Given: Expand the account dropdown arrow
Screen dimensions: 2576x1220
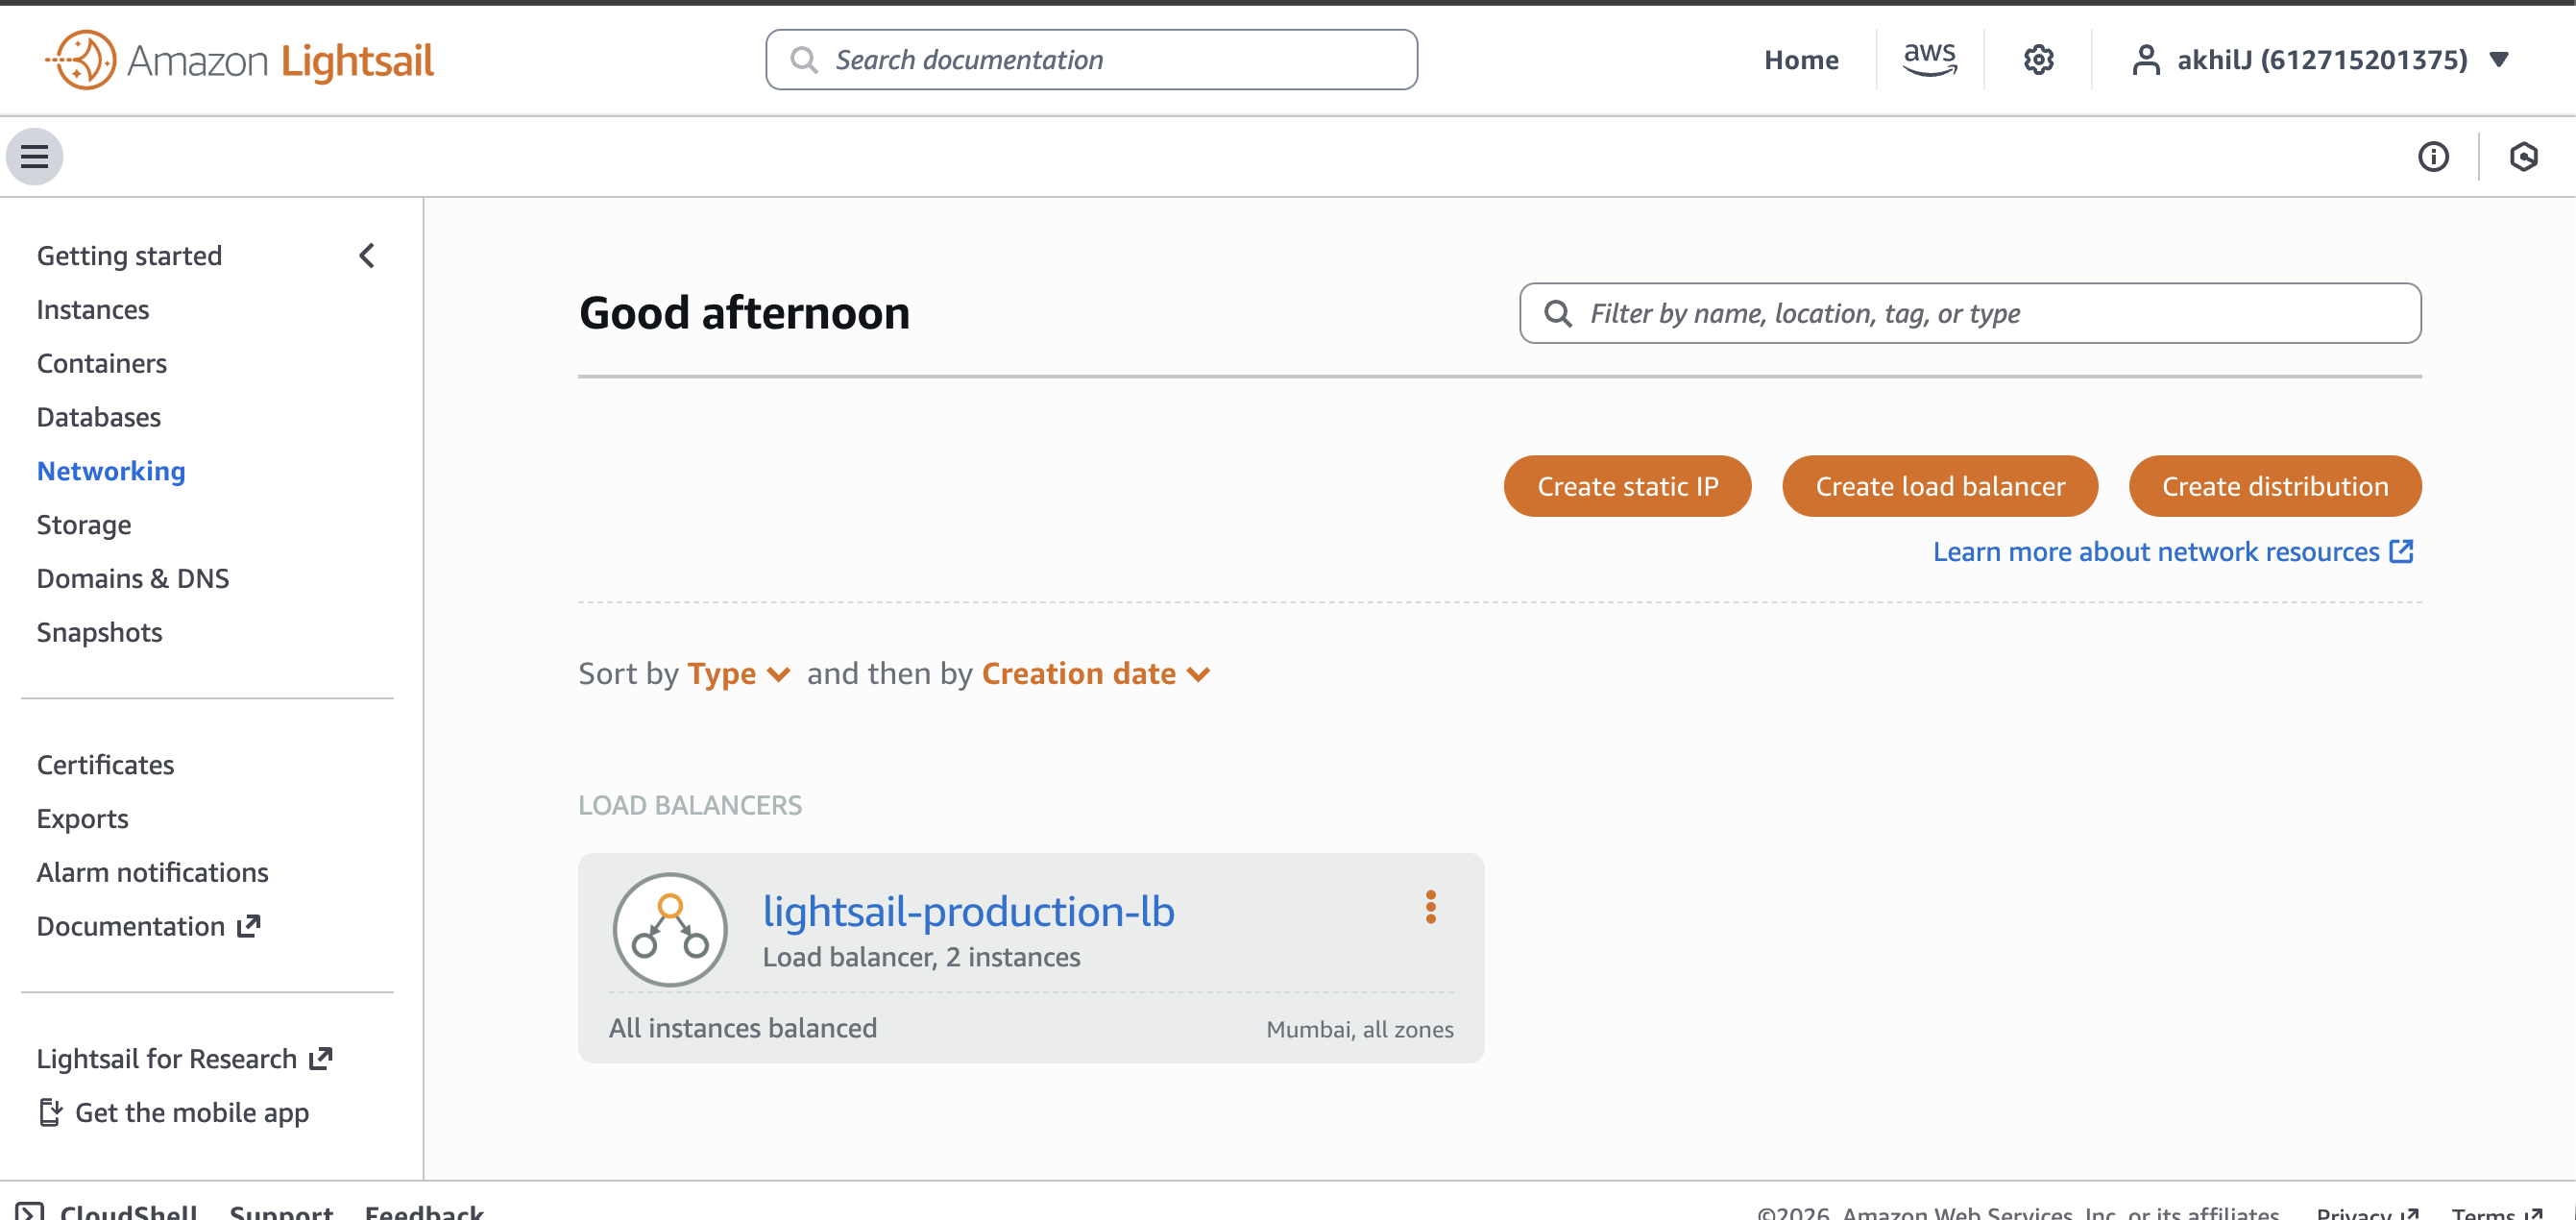Looking at the screenshot, I should coord(2498,60).
